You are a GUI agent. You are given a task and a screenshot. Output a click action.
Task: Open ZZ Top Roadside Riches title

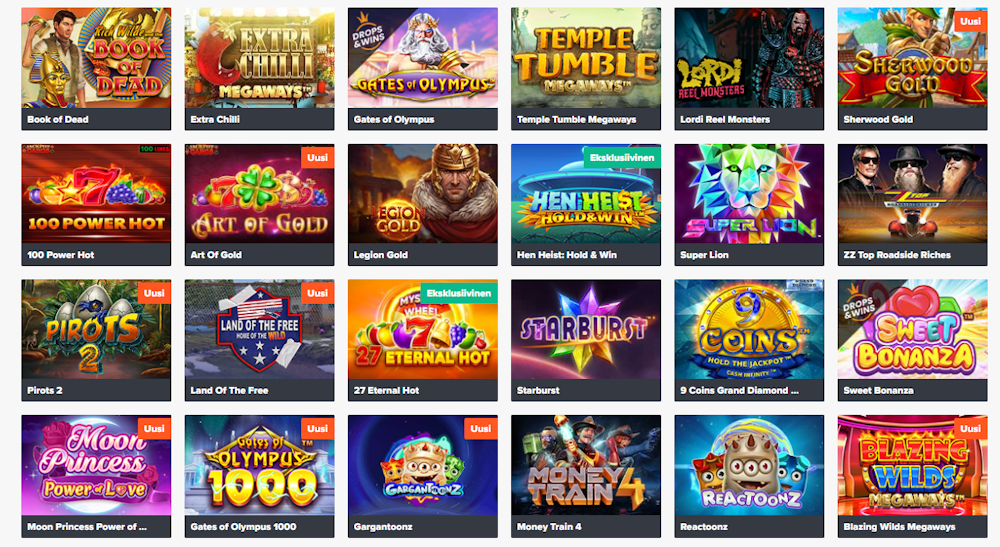coord(897,254)
